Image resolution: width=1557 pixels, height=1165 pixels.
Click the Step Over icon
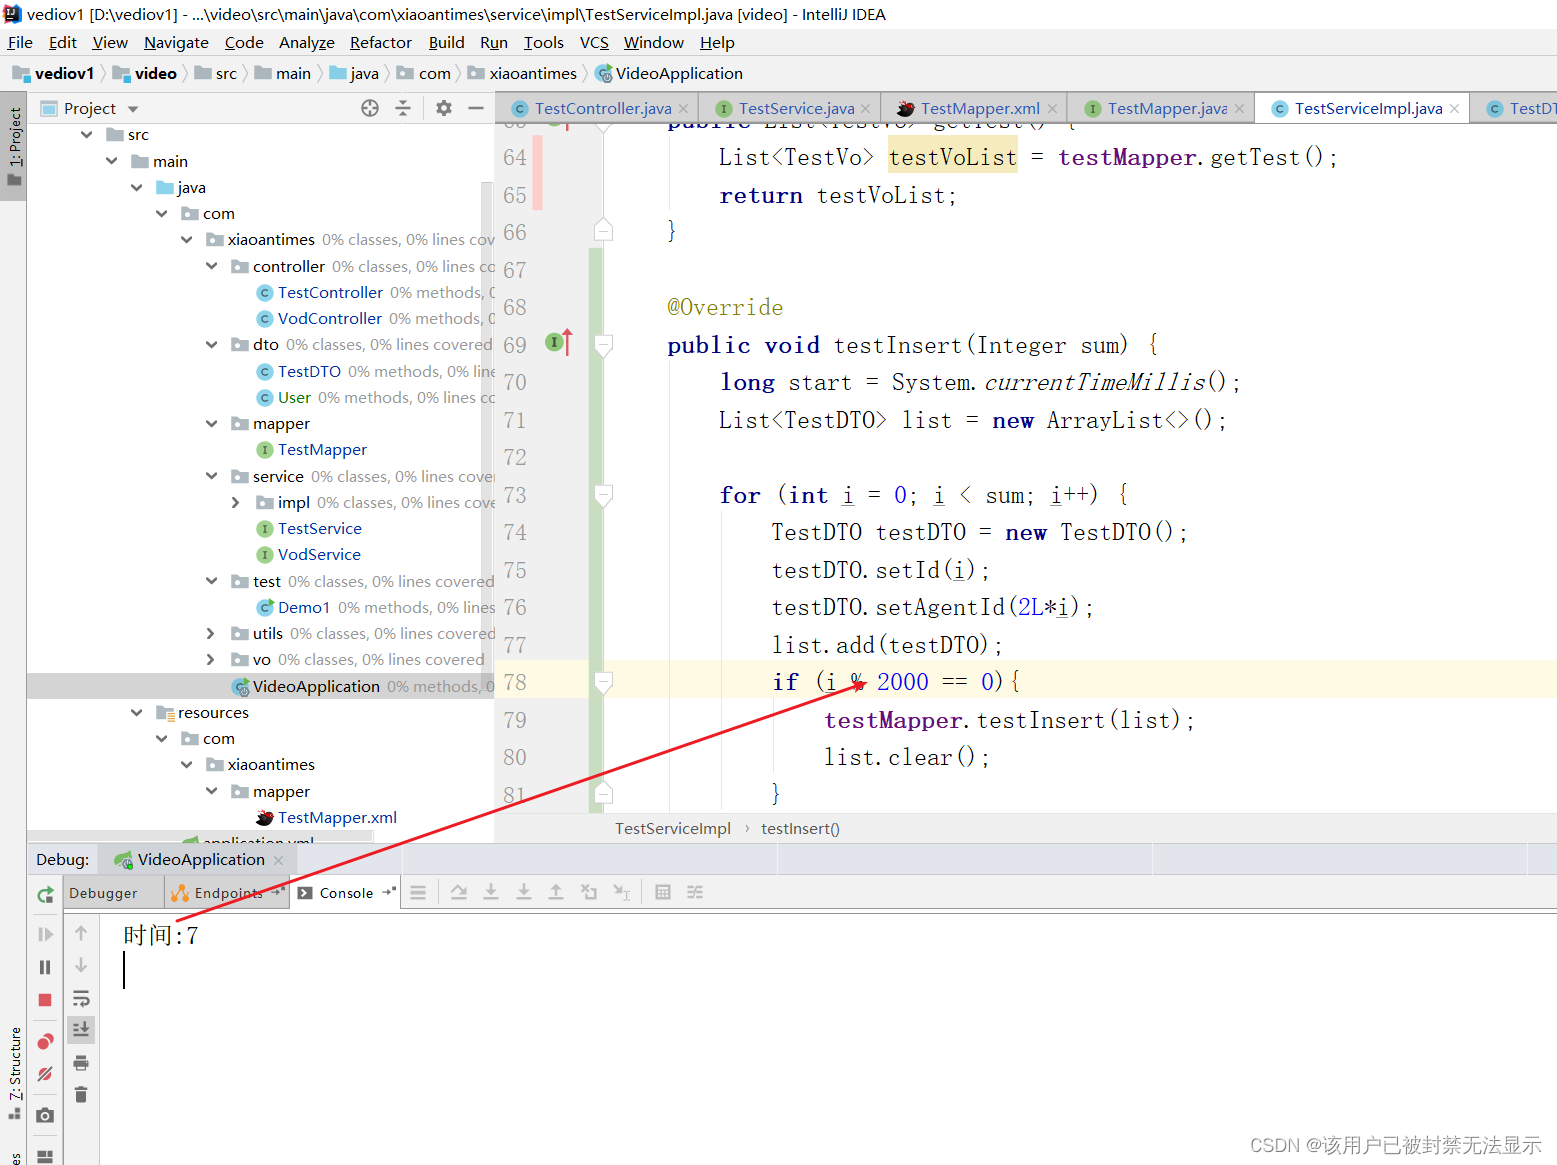click(x=458, y=892)
